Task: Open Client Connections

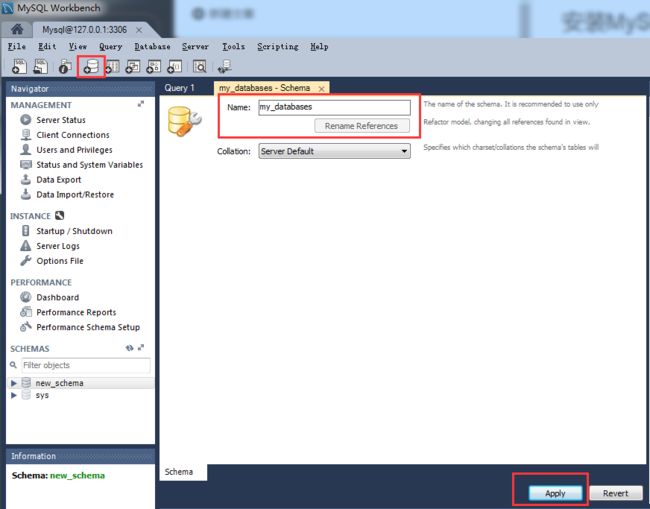Action: [73, 135]
